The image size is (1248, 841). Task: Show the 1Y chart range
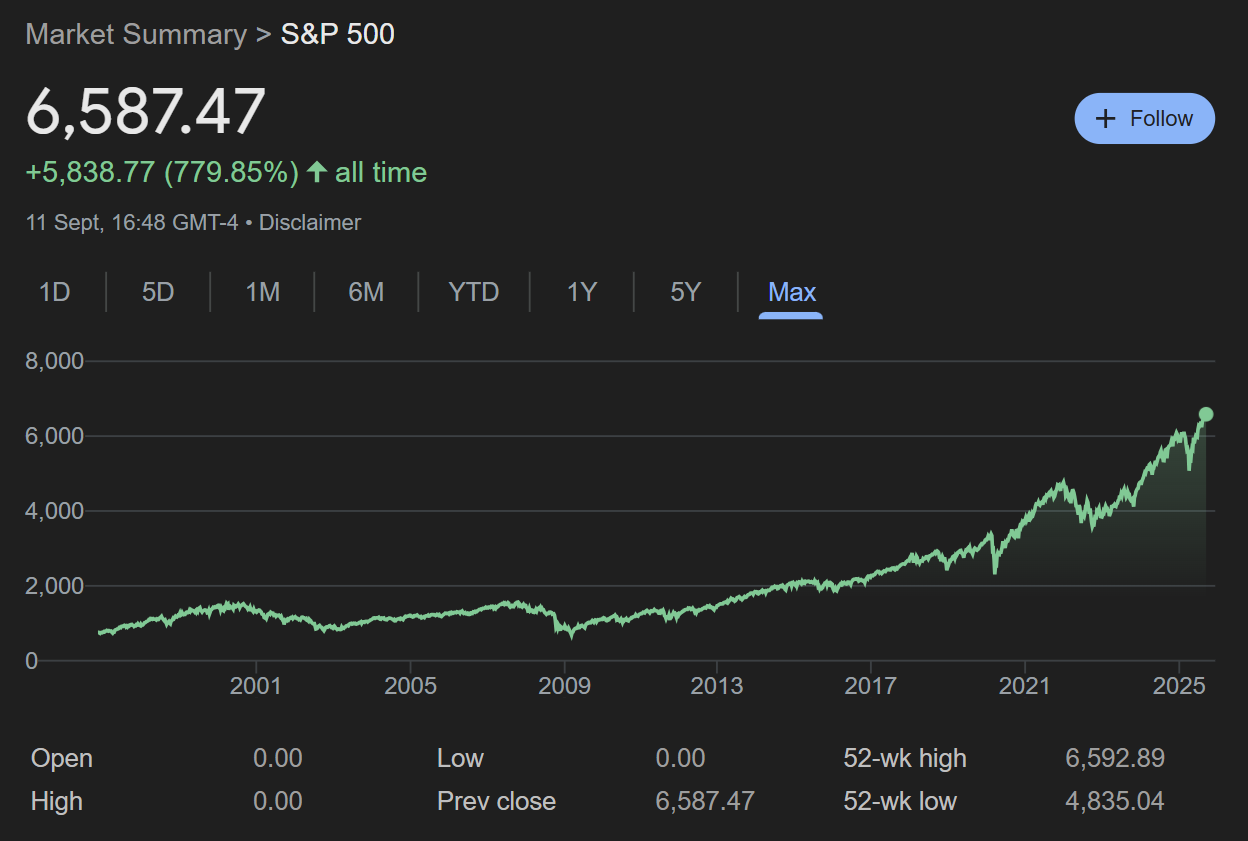(x=582, y=292)
